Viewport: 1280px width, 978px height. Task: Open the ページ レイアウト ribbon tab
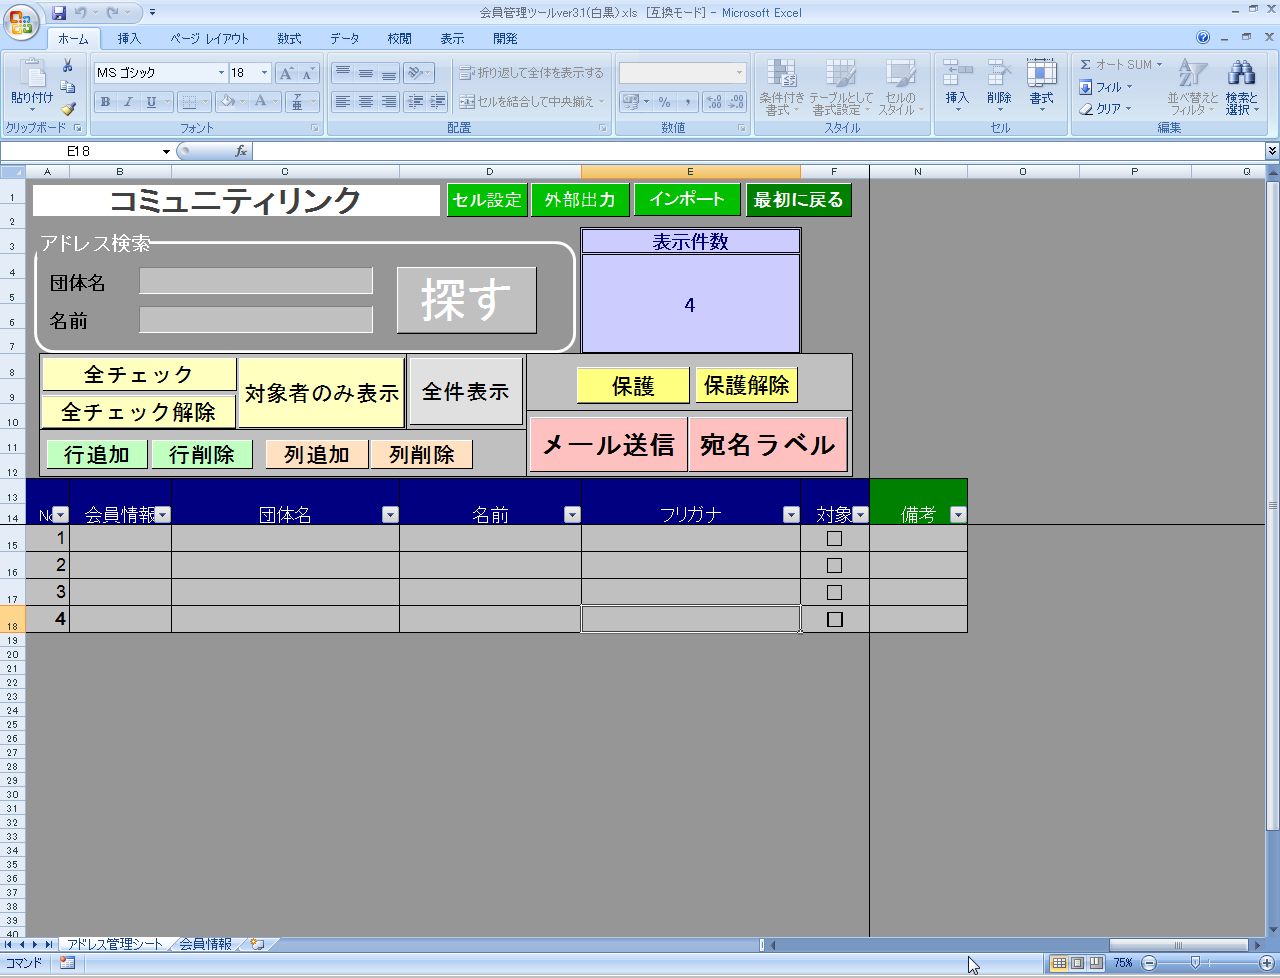[209, 39]
